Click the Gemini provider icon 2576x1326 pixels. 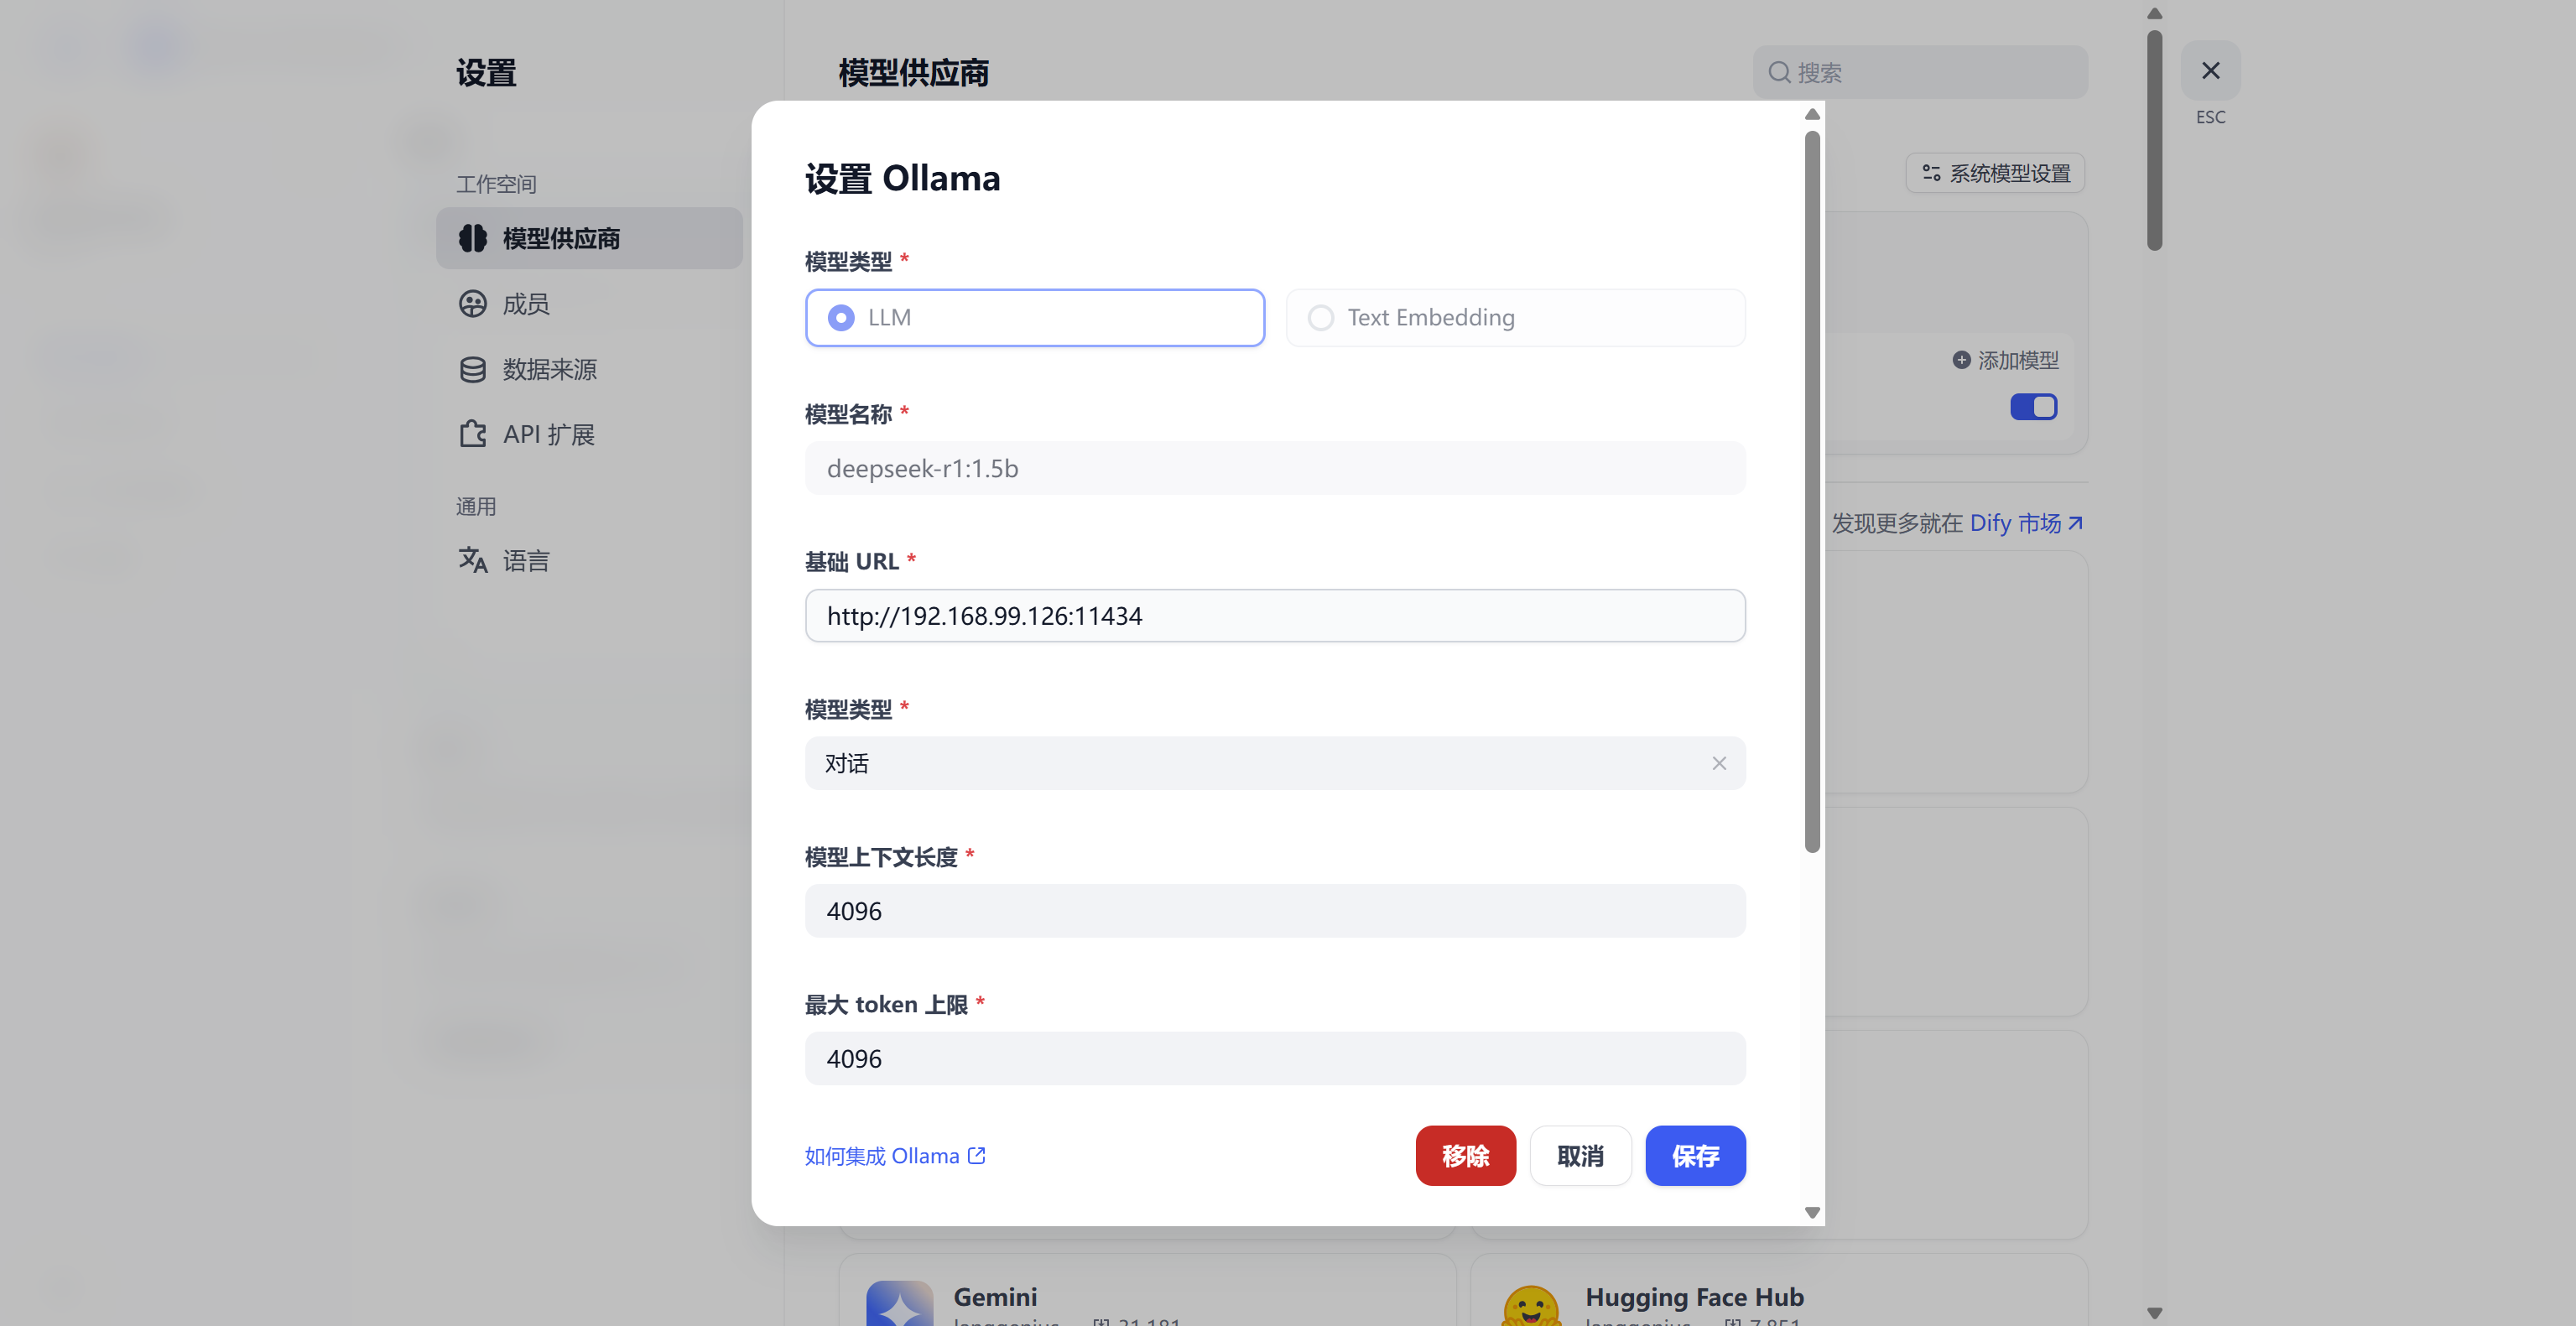click(899, 1302)
